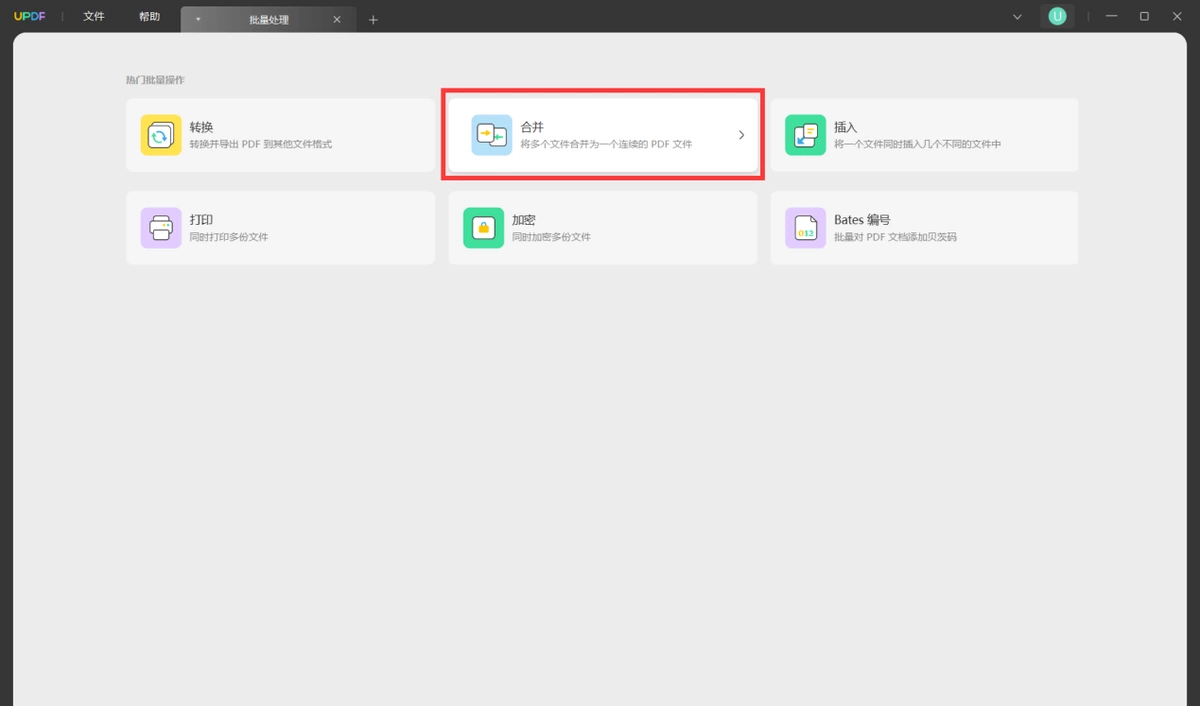The image size is (1200, 706).
Task: Click the purple 打印 printer icon
Action: point(161,228)
